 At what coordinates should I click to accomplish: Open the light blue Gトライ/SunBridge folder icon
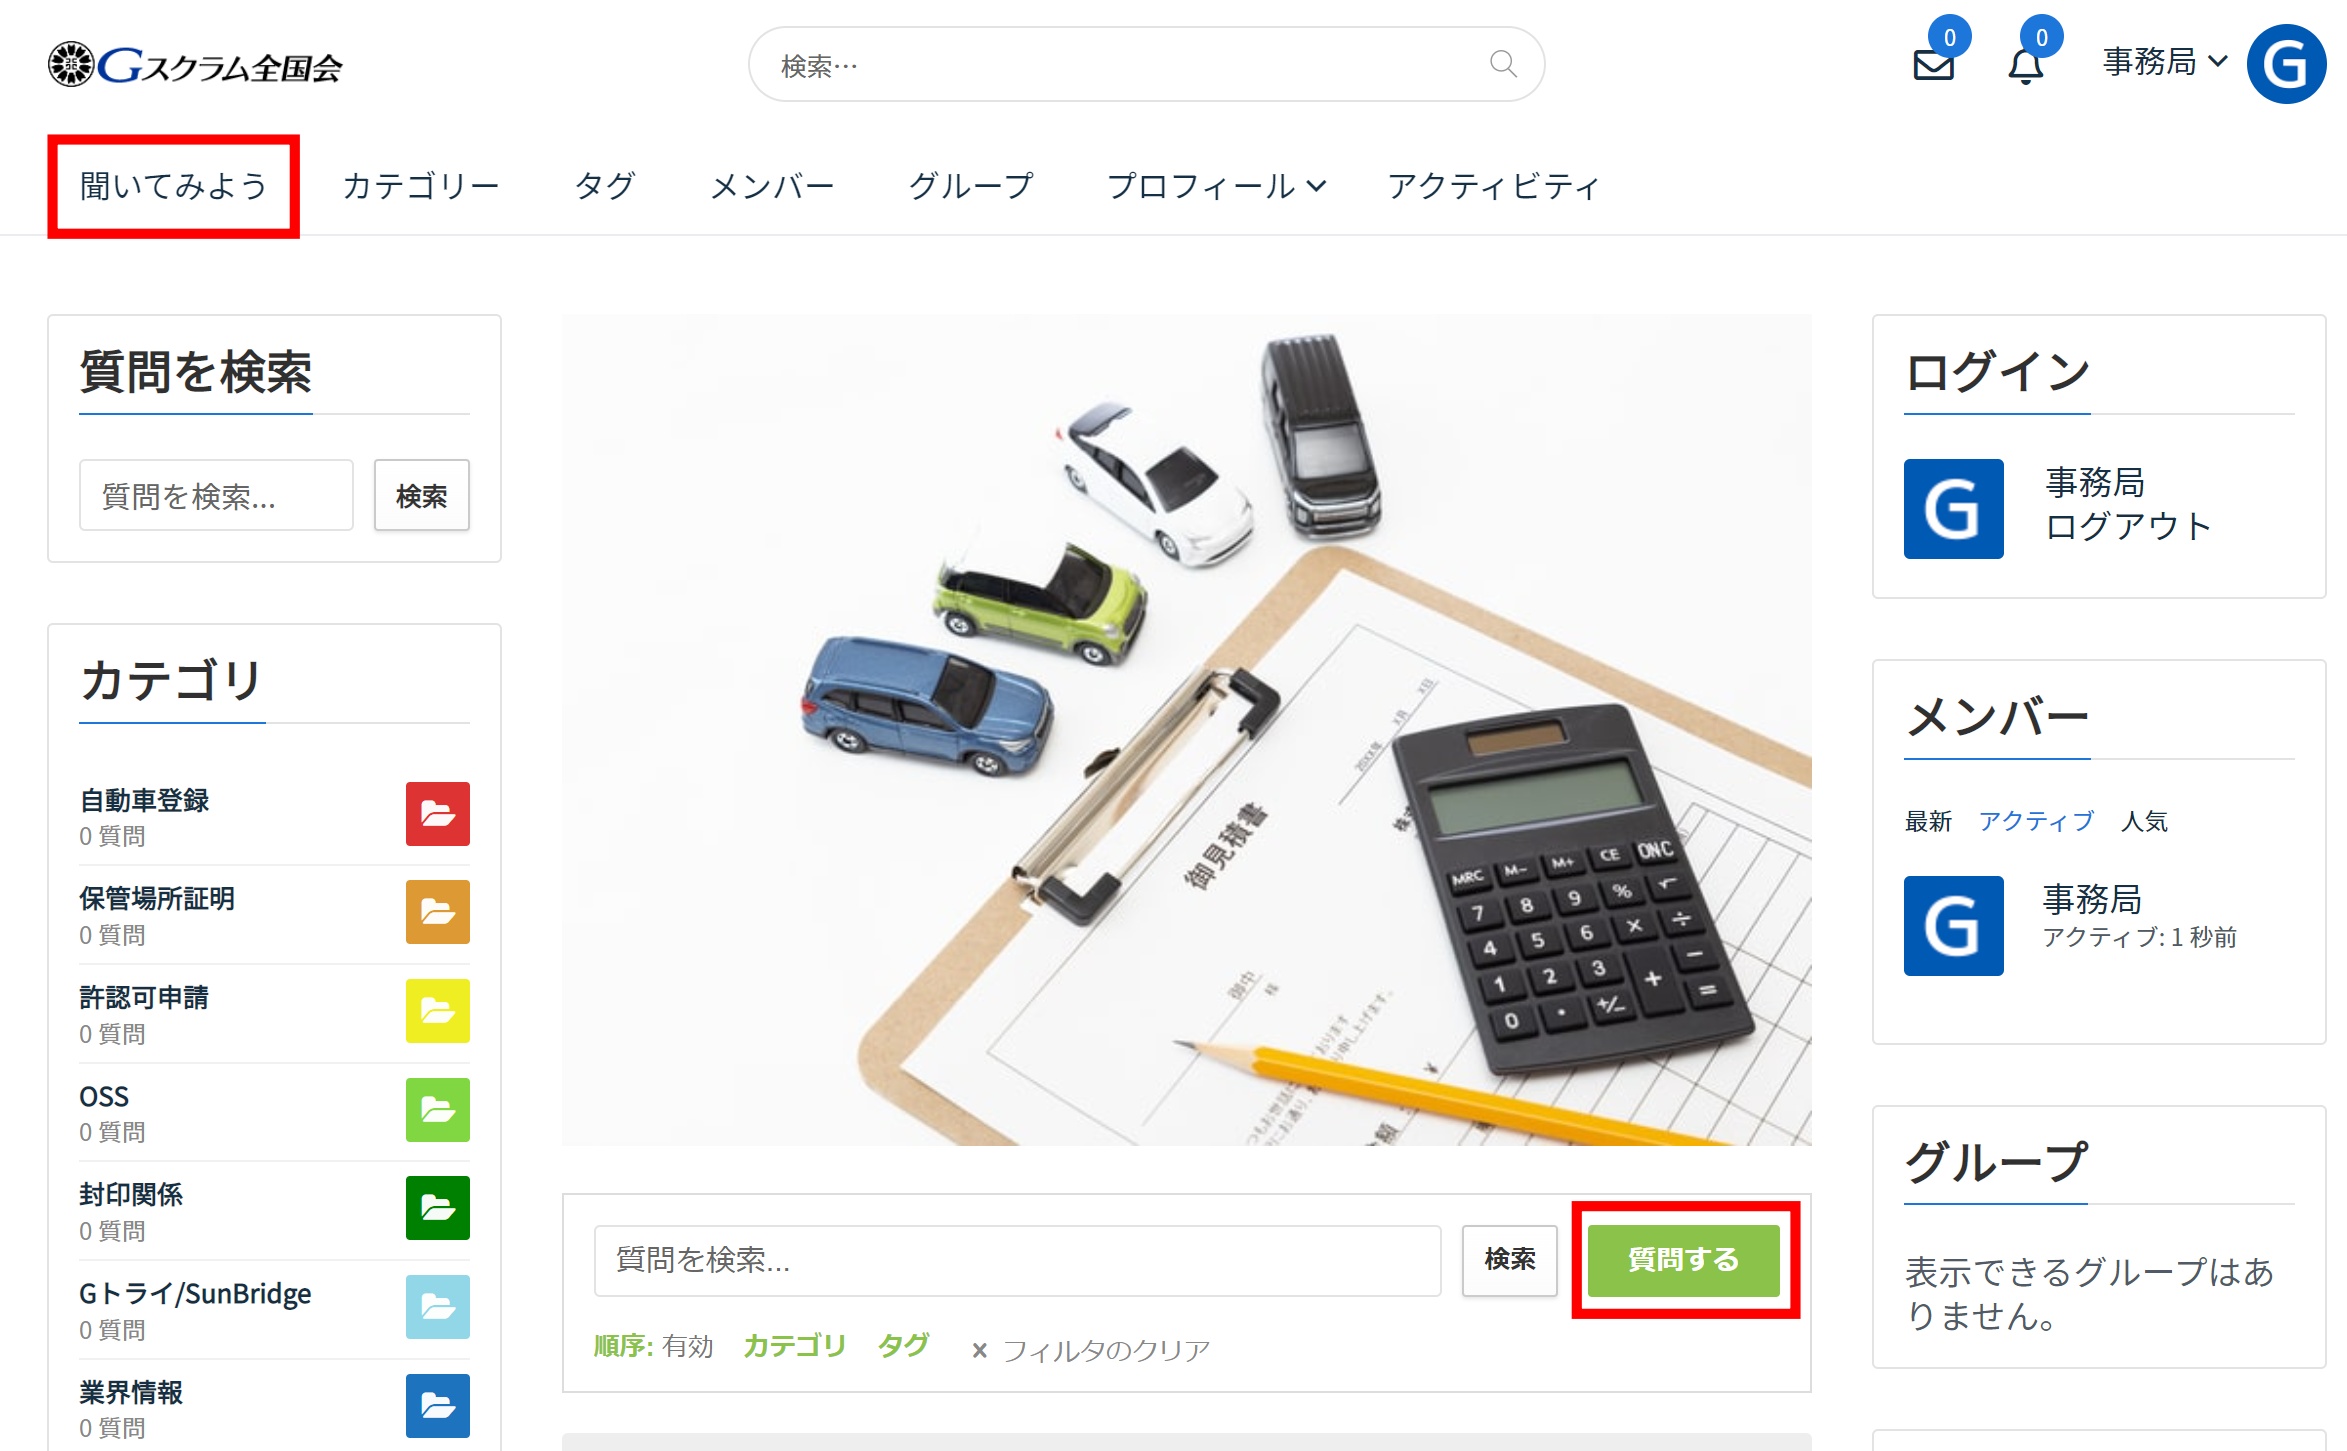(437, 1306)
